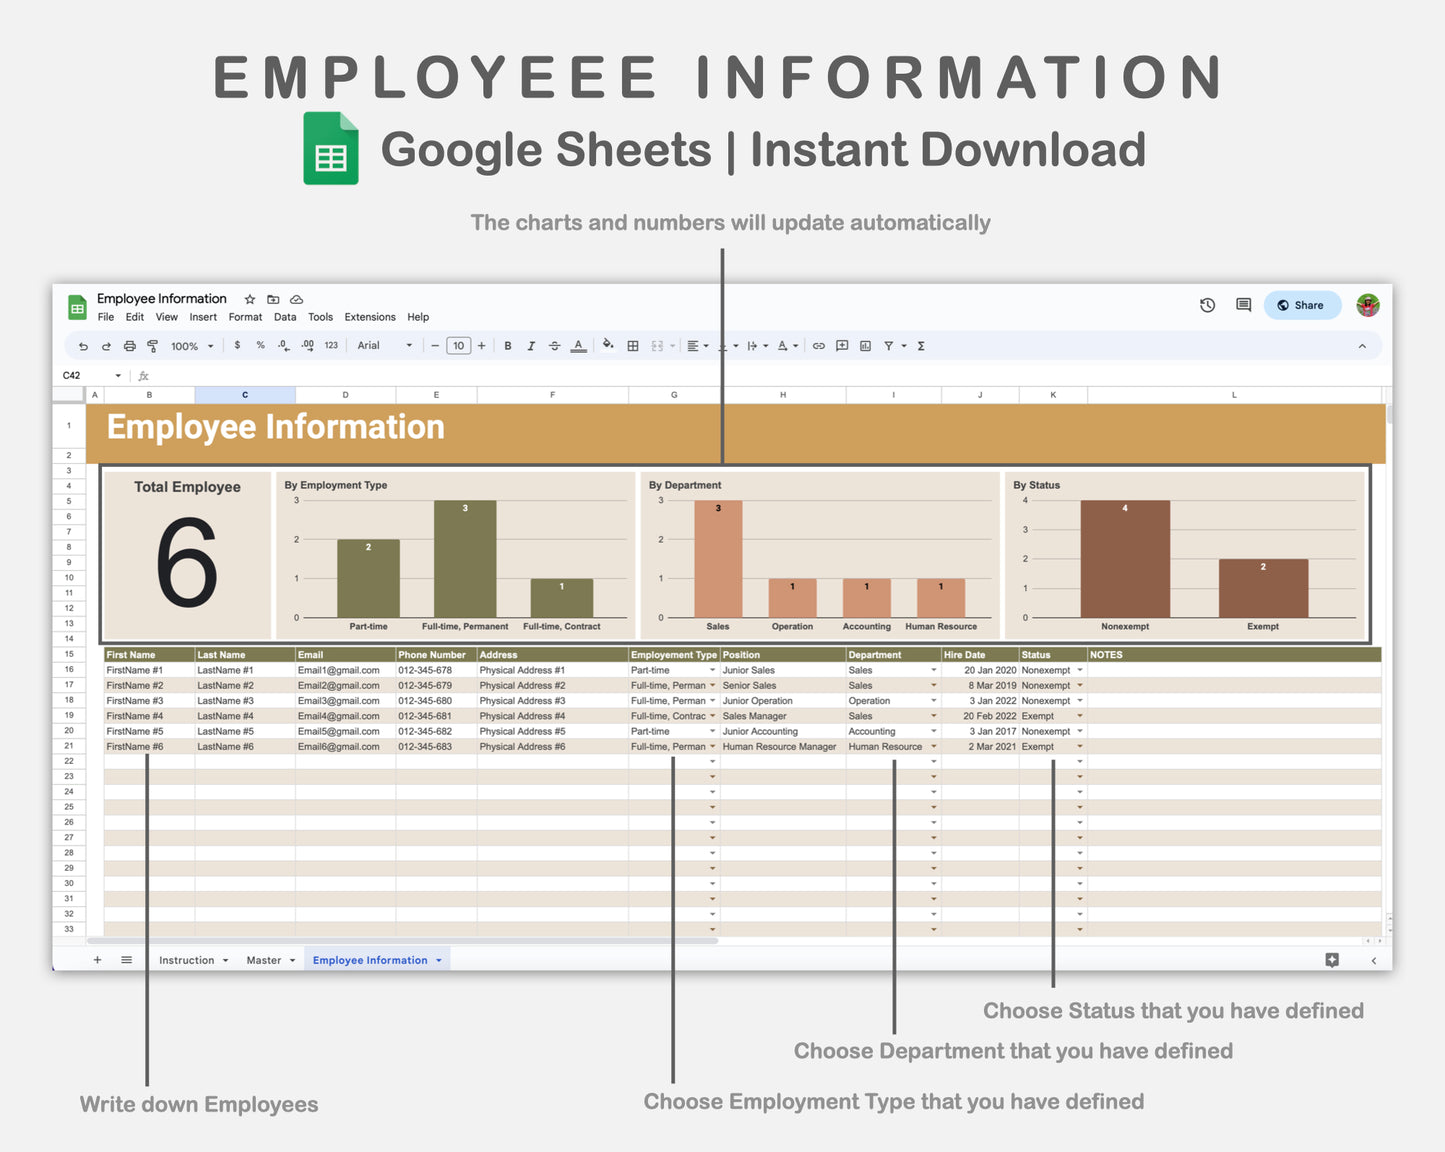This screenshot has height=1152, width=1445.
Task: Switch to the Master sheet tab
Action: (265, 959)
